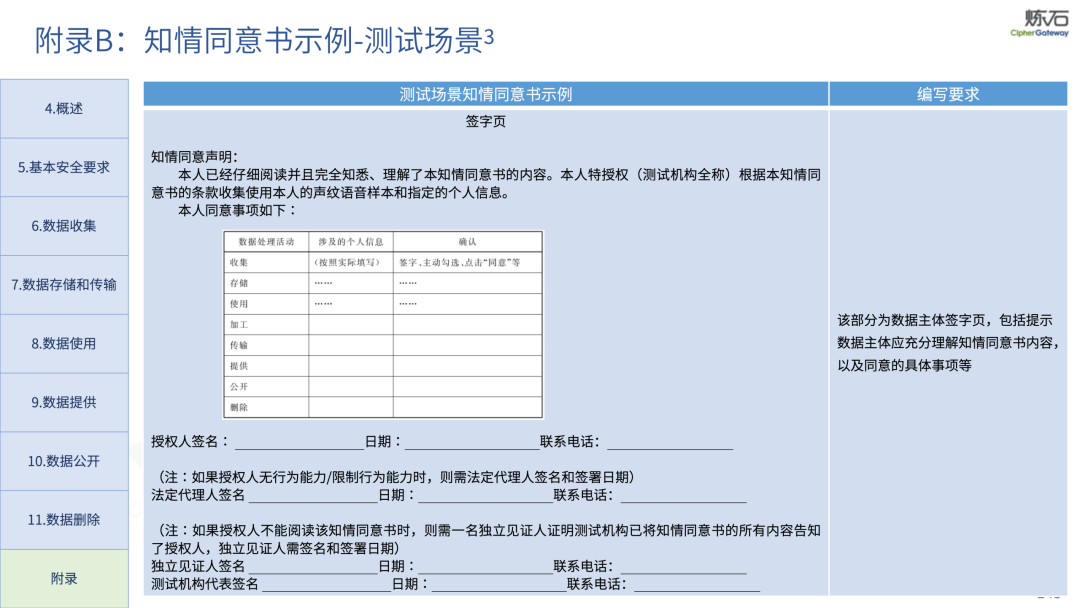This screenshot has width=1080, height=608.
Task: Go to the 7.数据存储和传输 section
Action: [64, 285]
